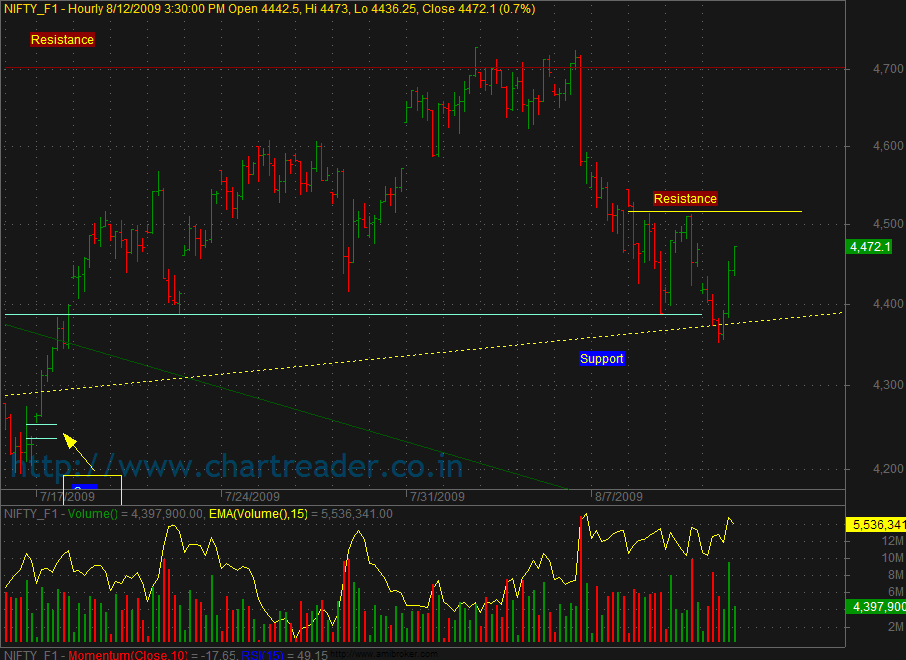Click the NIFTY_F1 Hourly chart title text
The height and width of the screenshot is (660, 906).
click(x=270, y=9)
